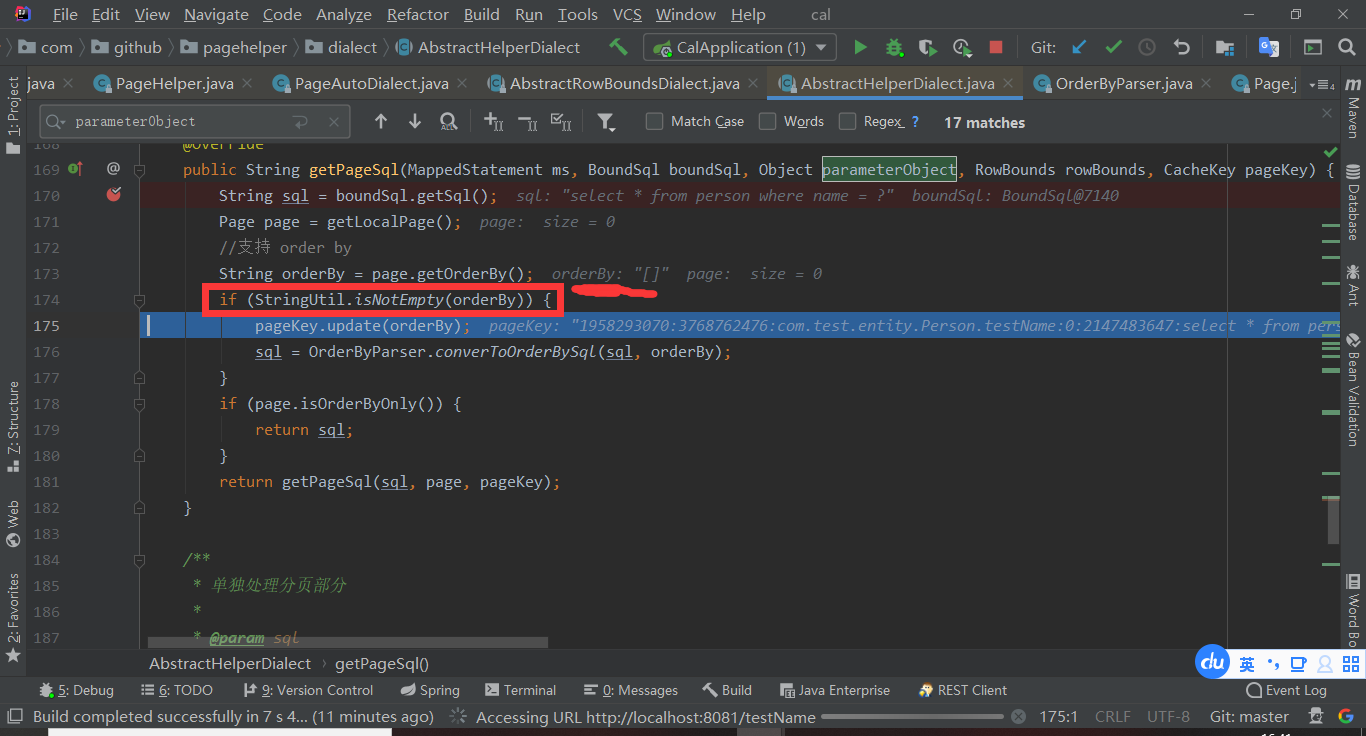Run with Coverage shield icon
The width and height of the screenshot is (1366, 736).
coord(928,47)
